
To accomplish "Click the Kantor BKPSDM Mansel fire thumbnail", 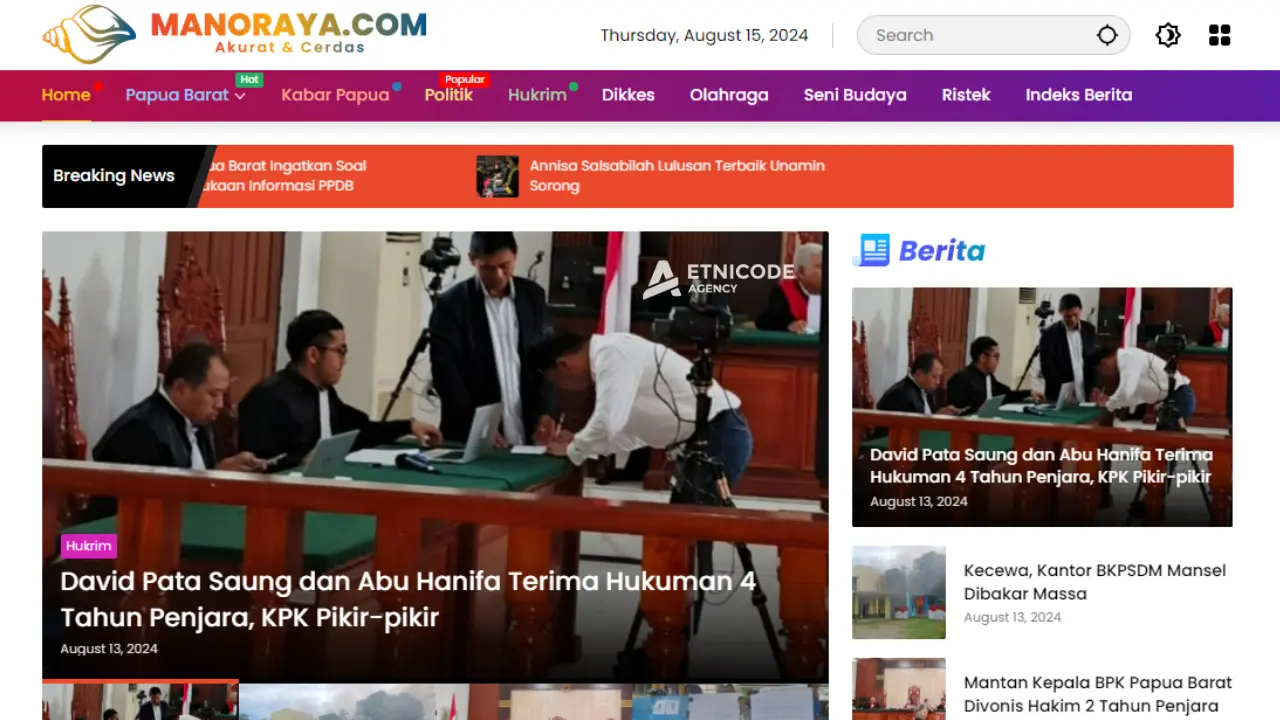I will tap(898, 592).
